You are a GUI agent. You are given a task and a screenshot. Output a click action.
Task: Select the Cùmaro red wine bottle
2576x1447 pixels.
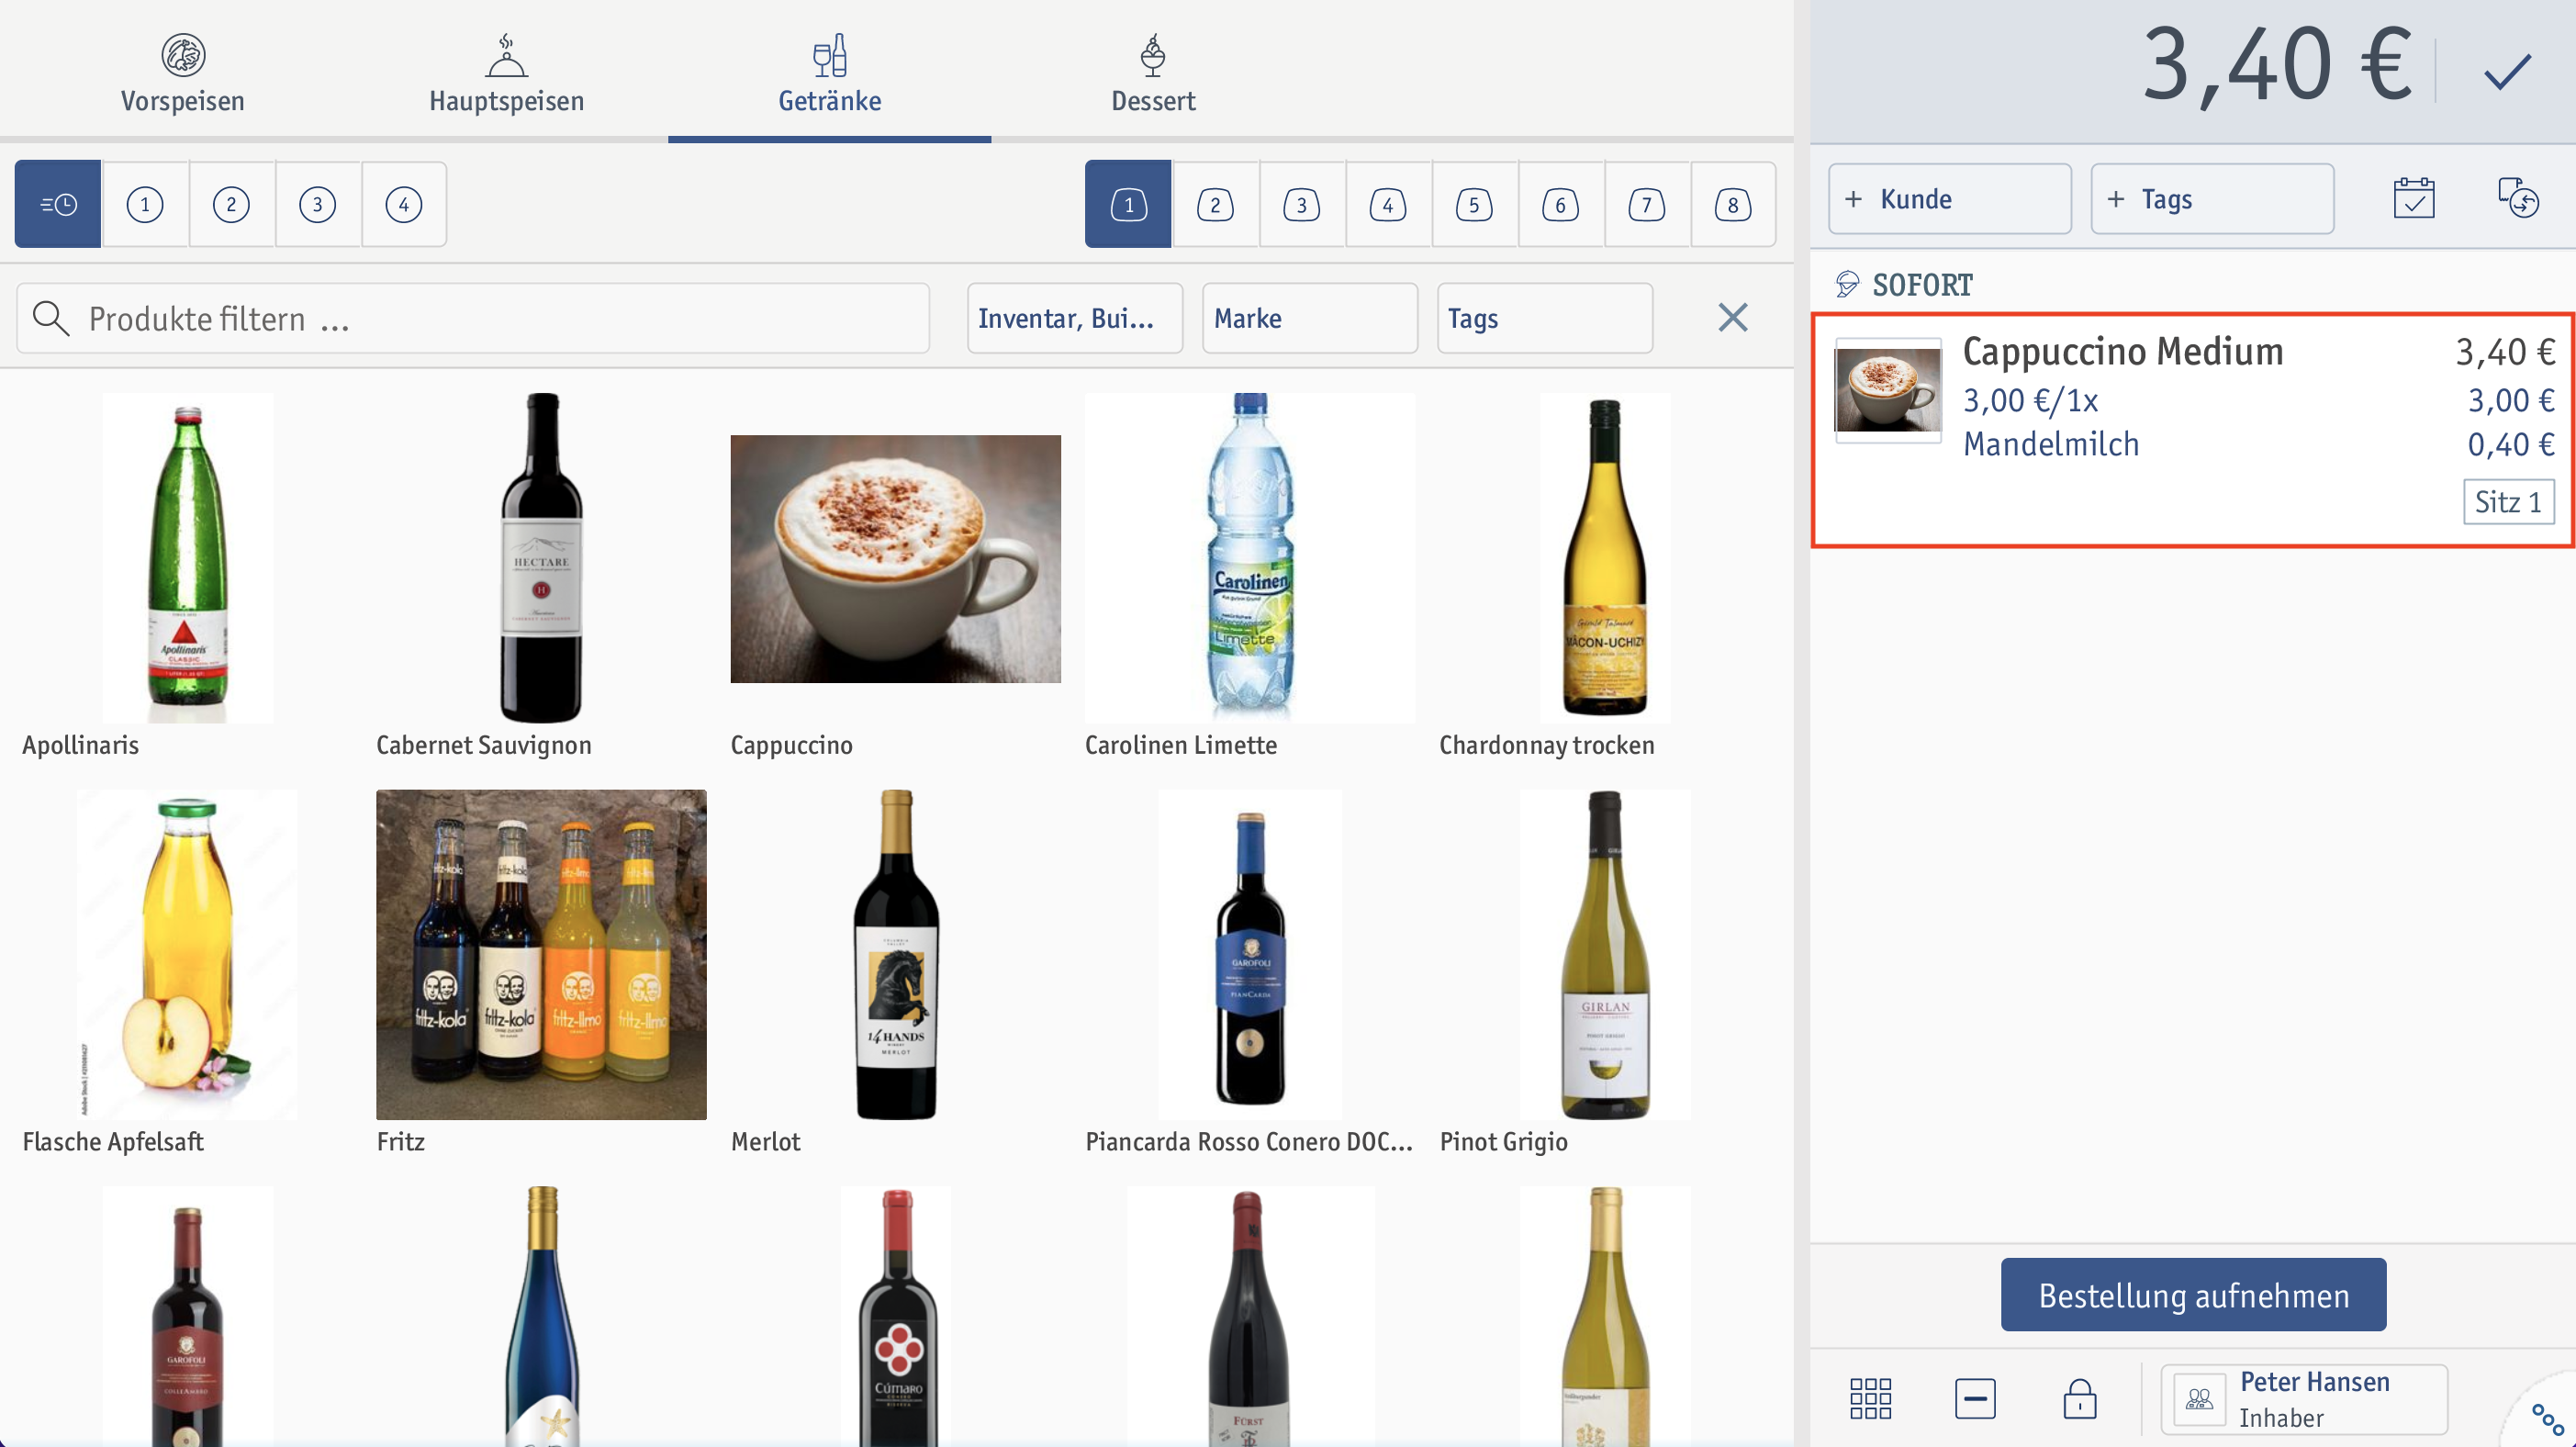click(x=895, y=1316)
